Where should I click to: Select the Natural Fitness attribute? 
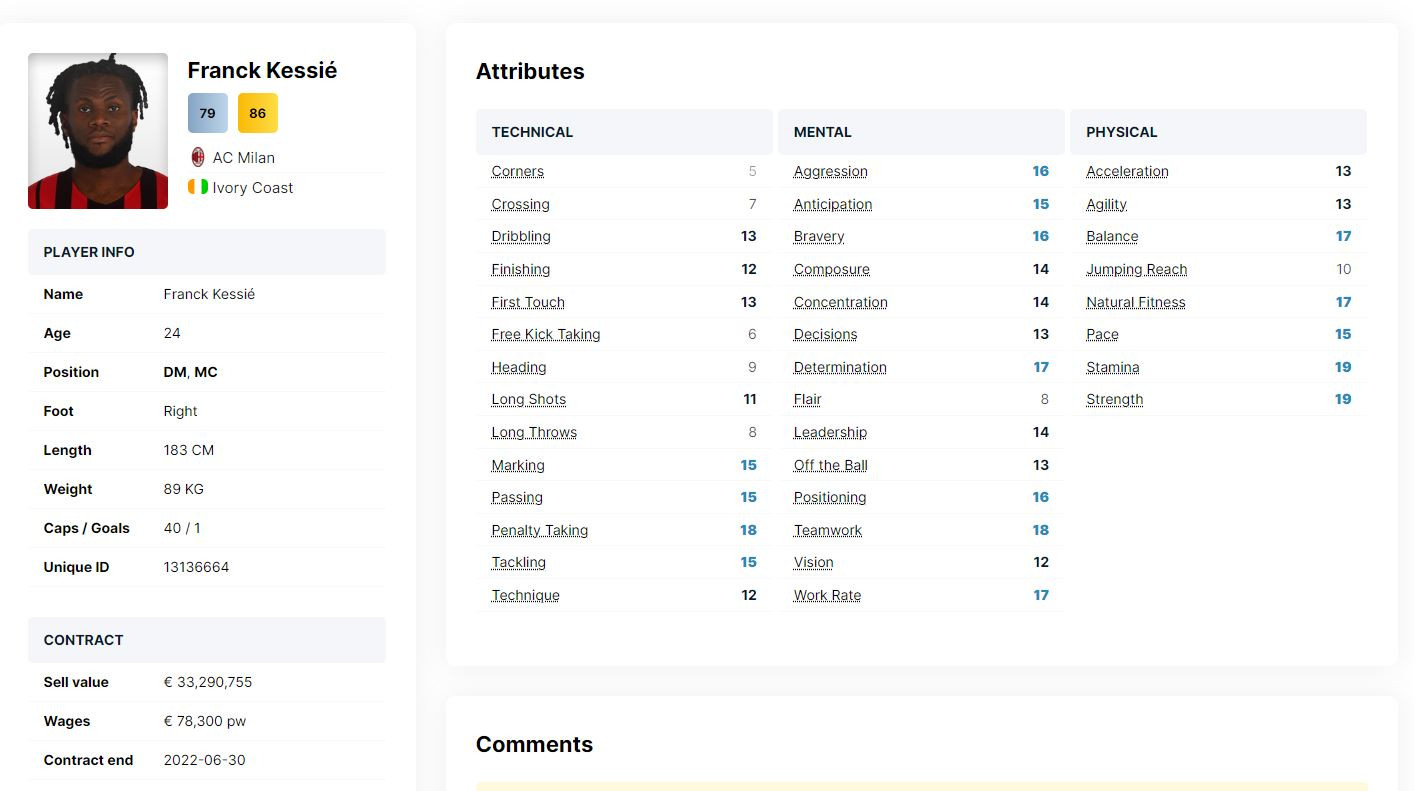[x=1135, y=302]
